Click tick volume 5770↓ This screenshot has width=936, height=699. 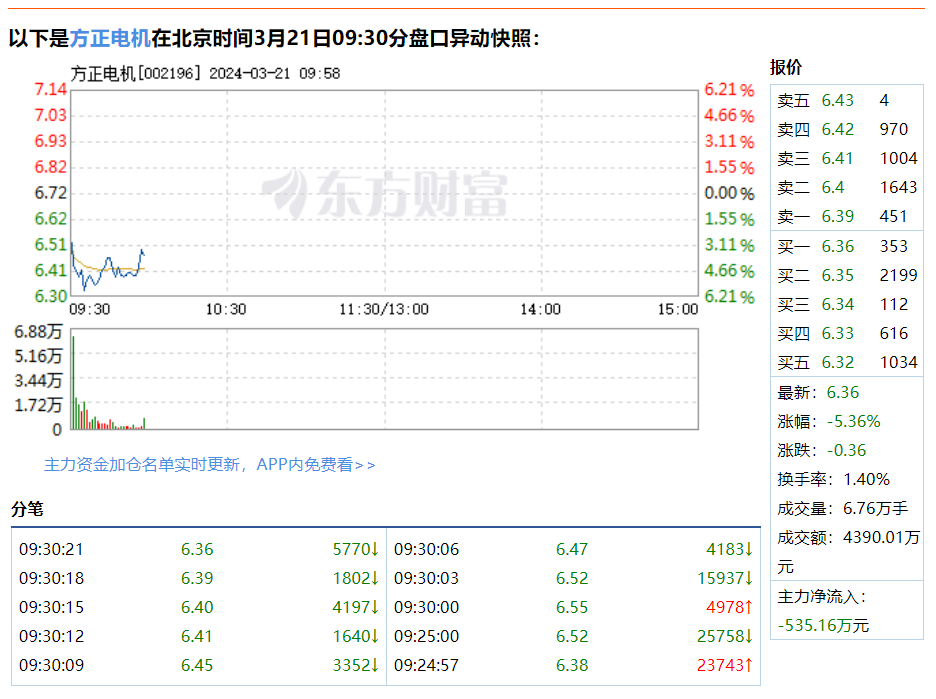pos(356,549)
